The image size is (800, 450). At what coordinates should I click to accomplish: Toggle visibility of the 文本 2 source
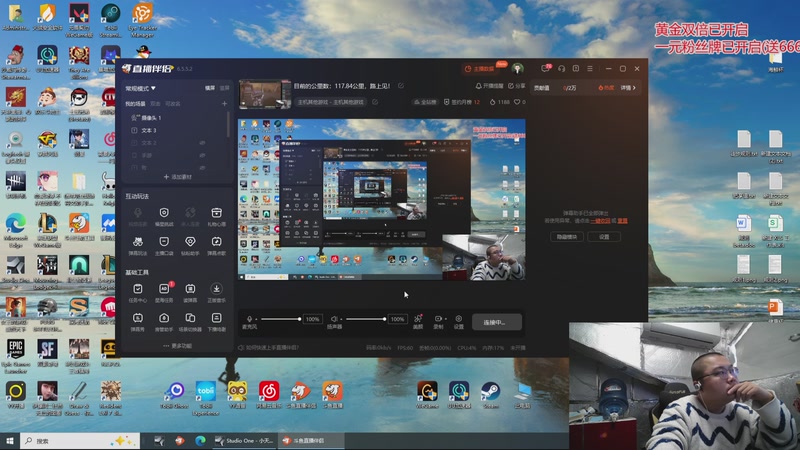coord(203,143)
